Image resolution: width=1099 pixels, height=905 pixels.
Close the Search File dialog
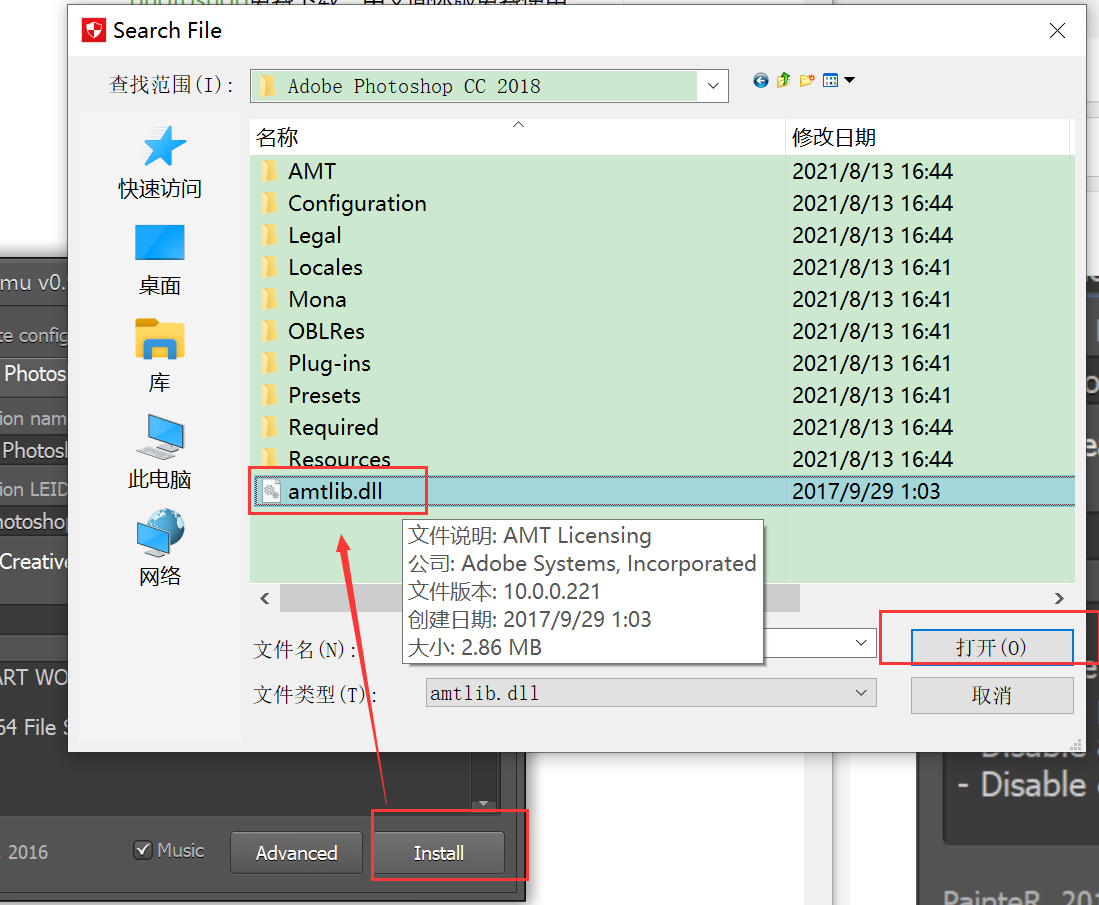coord(1057,31)
